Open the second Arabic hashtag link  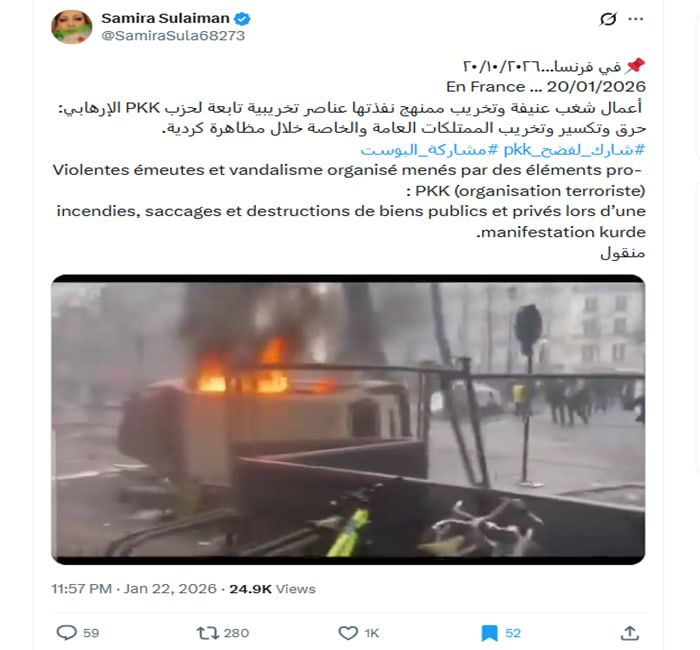tap(429, 150)
